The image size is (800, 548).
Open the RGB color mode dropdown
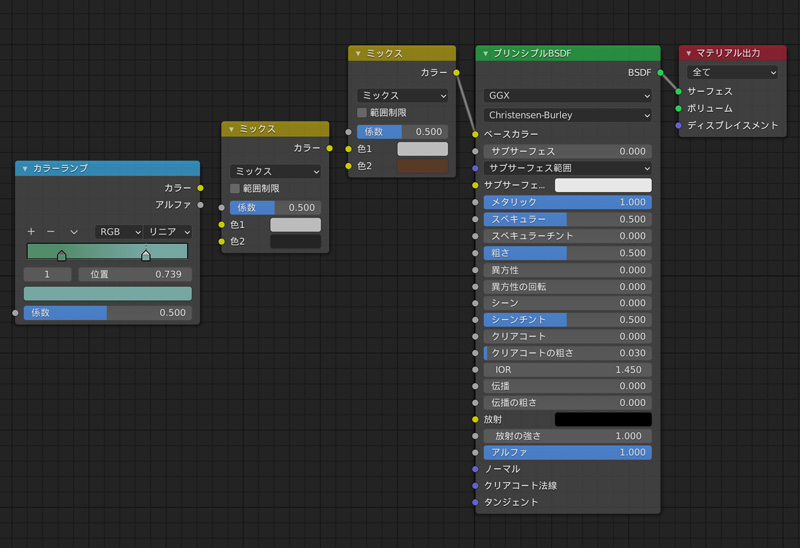pyautogui.click(x=118, y=232)
